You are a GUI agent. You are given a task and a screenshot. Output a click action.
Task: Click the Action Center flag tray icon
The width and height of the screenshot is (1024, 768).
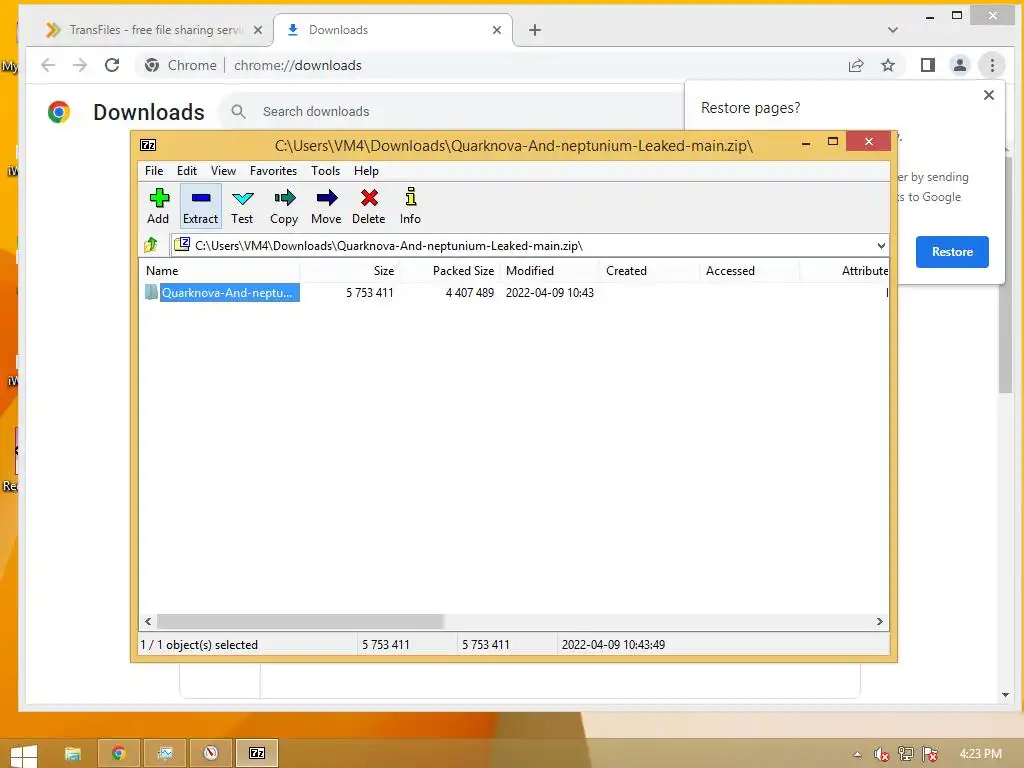pyautogui.click(x=930, y=754)
